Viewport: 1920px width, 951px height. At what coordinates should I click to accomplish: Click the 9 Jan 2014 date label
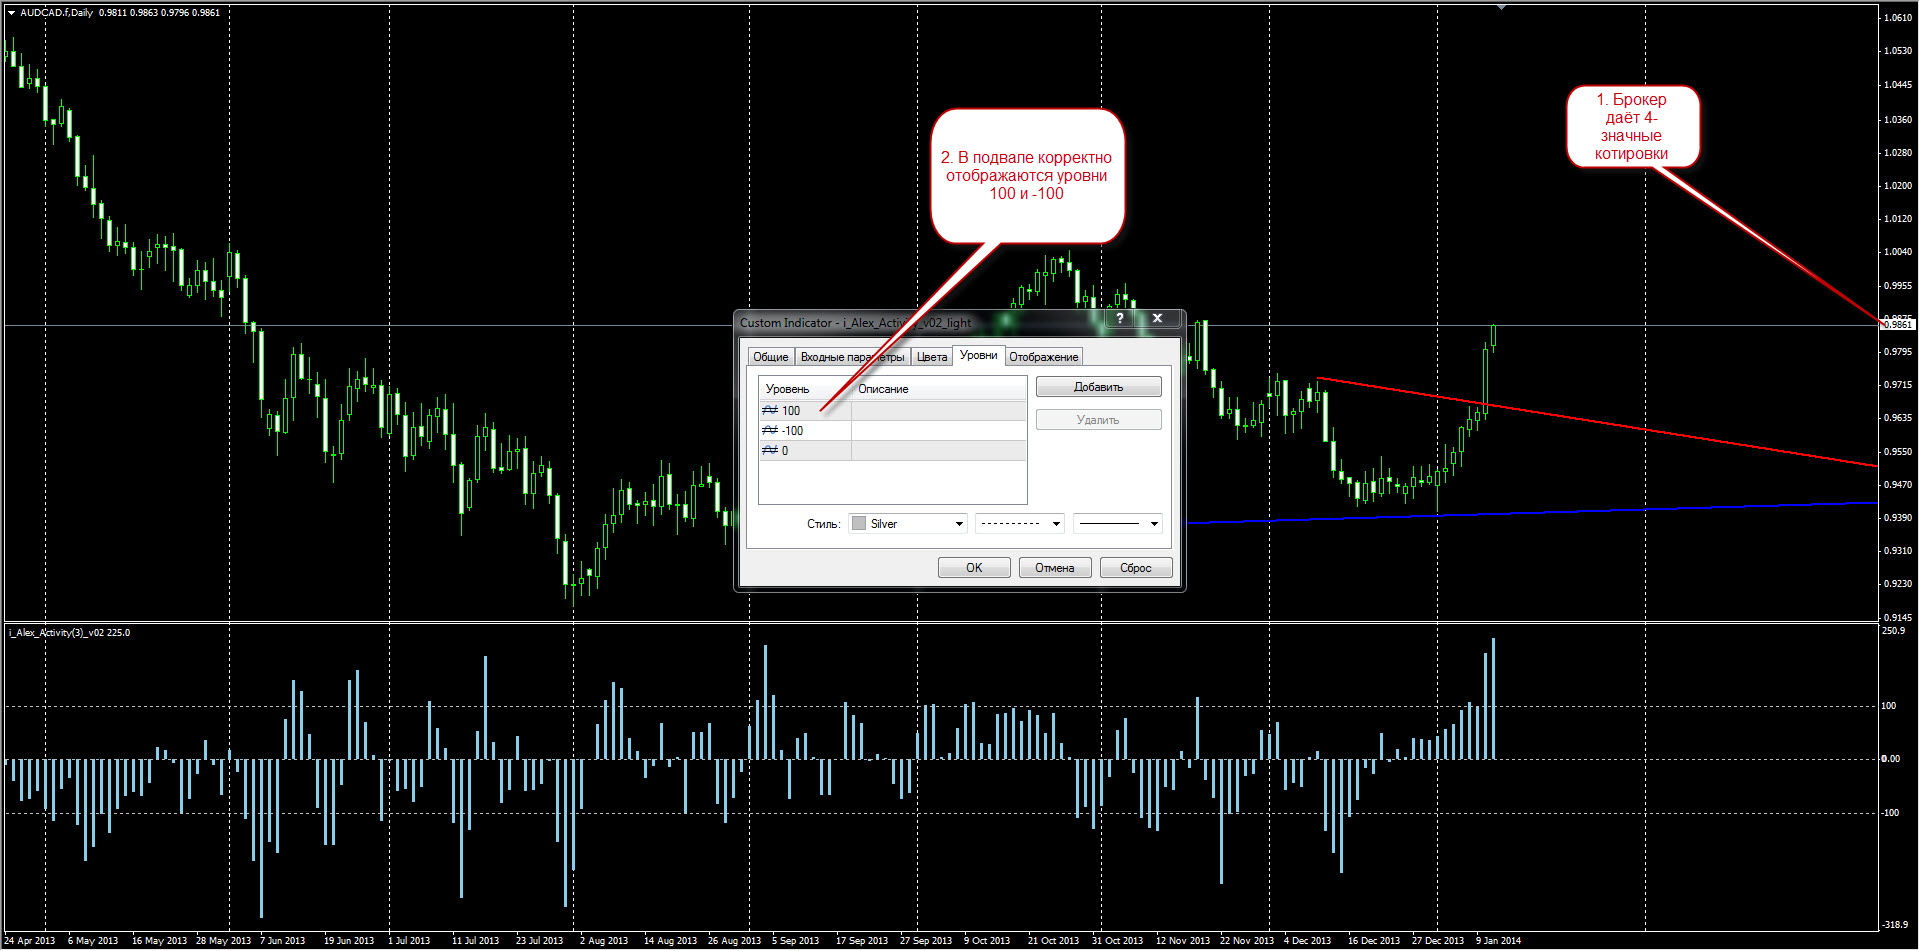(1498, 941)
